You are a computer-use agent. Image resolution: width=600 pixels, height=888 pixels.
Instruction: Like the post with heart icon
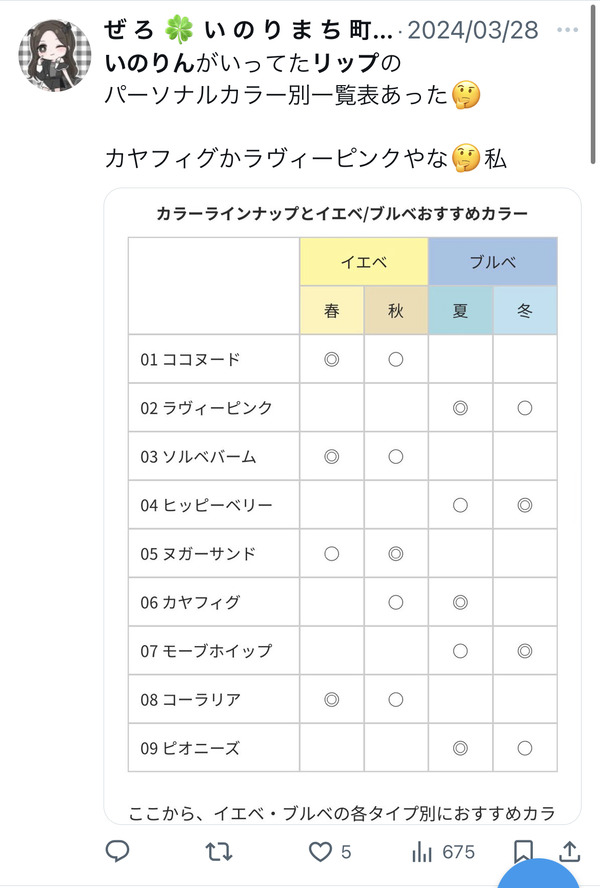pyautogui.click(x=320, y=851)
